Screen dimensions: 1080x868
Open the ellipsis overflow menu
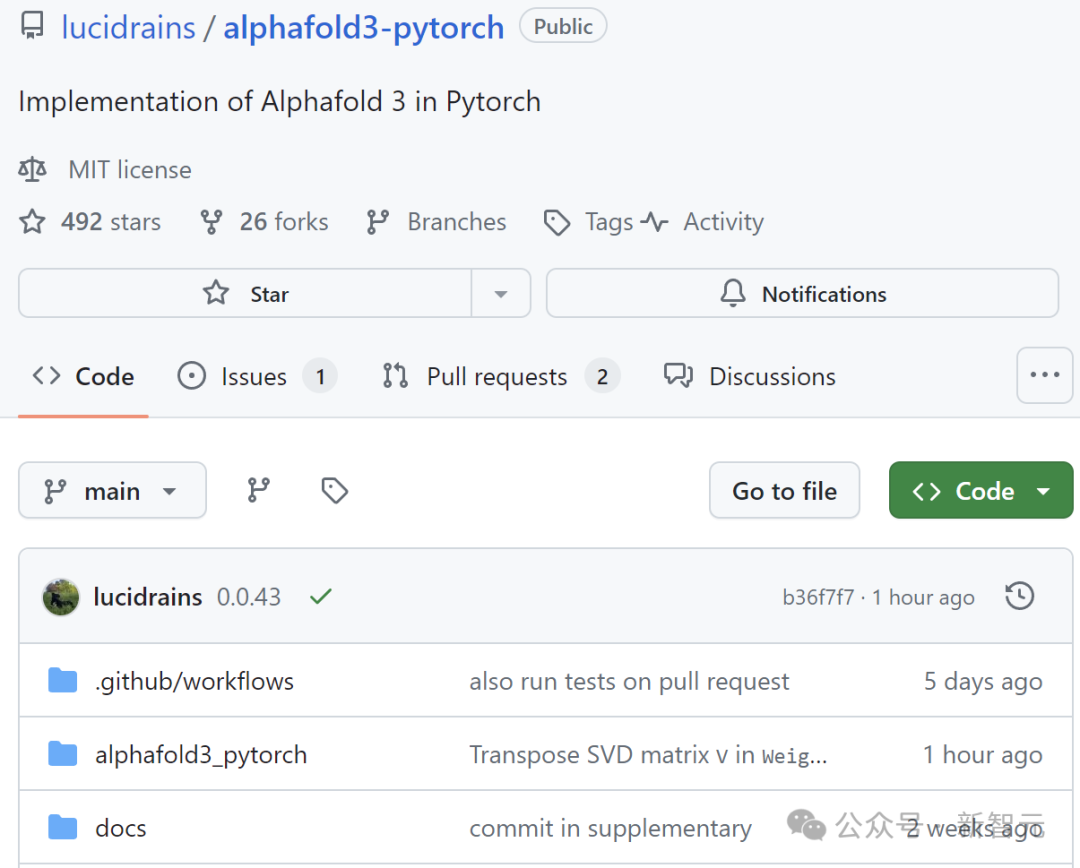point(1044,375)
